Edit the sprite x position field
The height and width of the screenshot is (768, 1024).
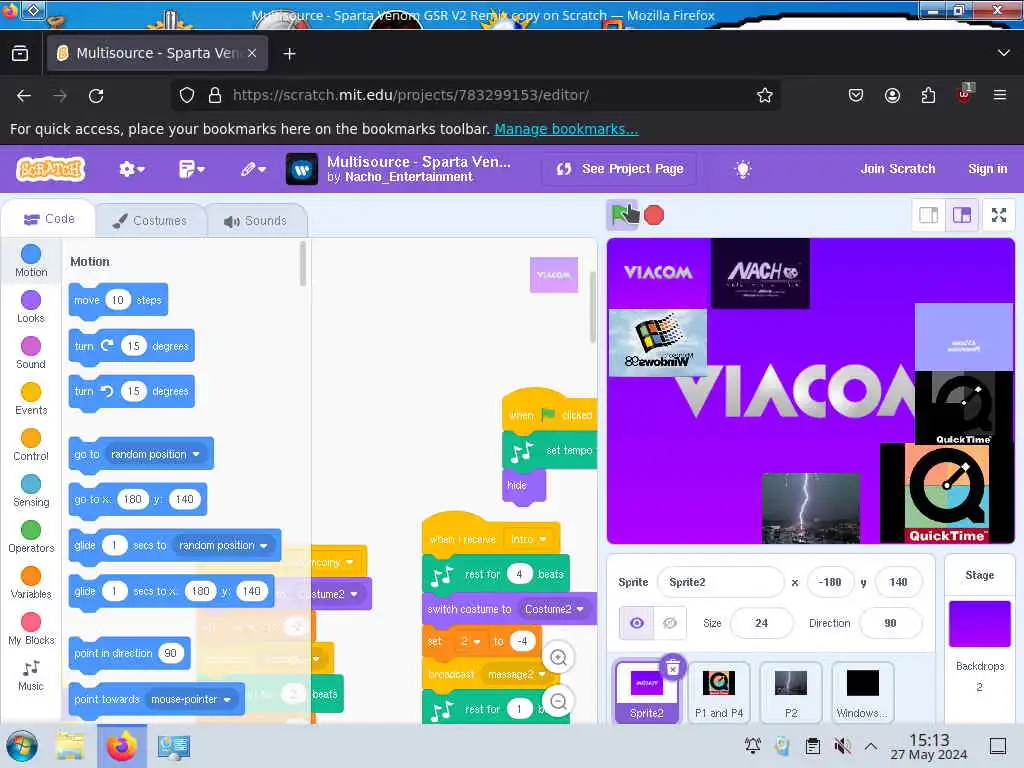pyautogui.click(x=830, y=582)
